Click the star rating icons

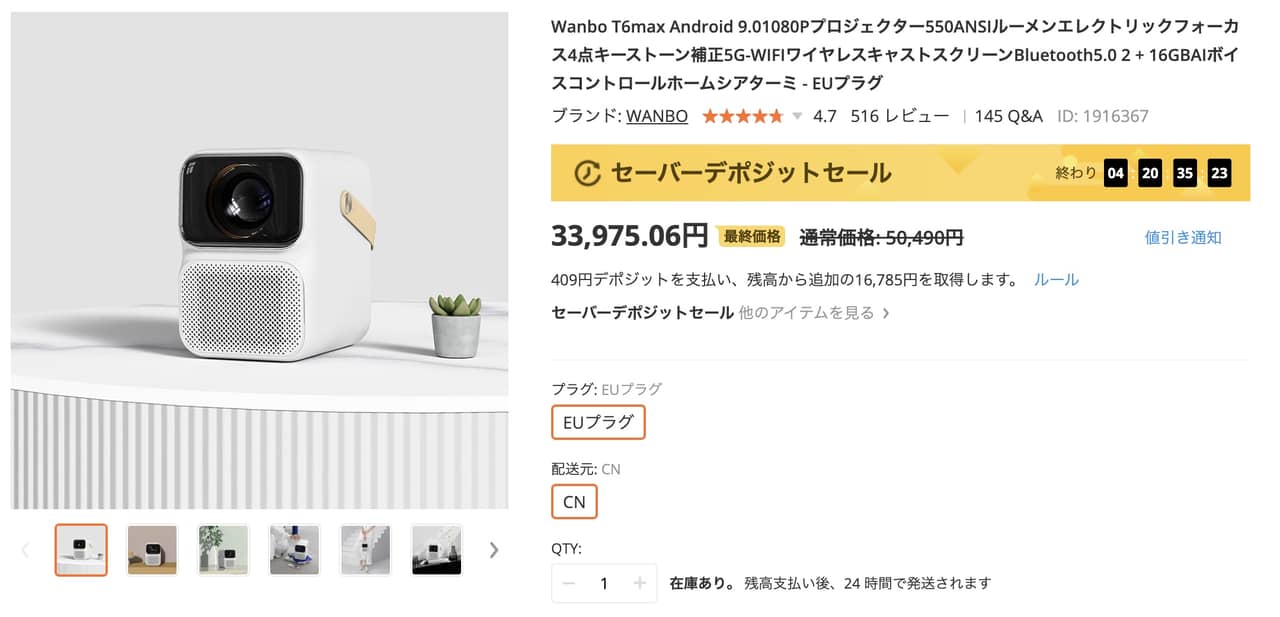(x=742, y=116)
